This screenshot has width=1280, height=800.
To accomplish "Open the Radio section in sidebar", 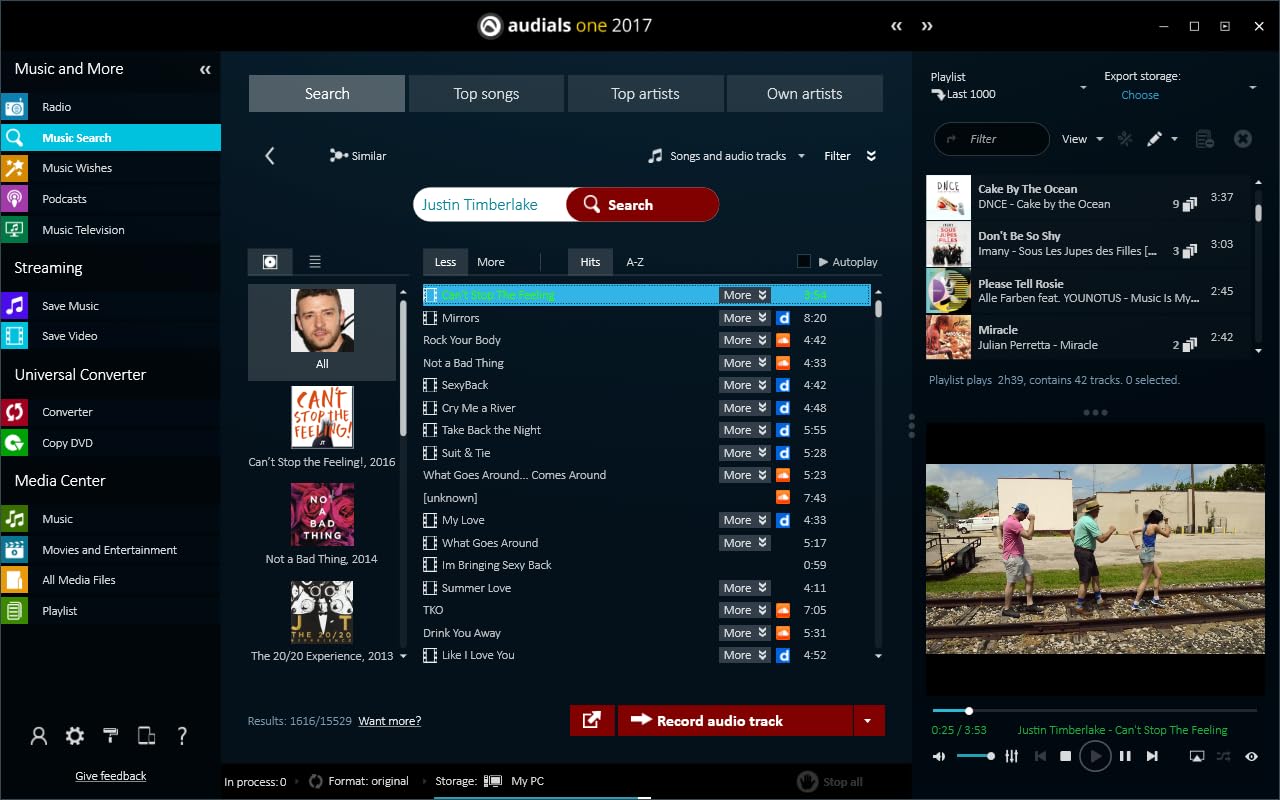I will (x=110, y=107).
